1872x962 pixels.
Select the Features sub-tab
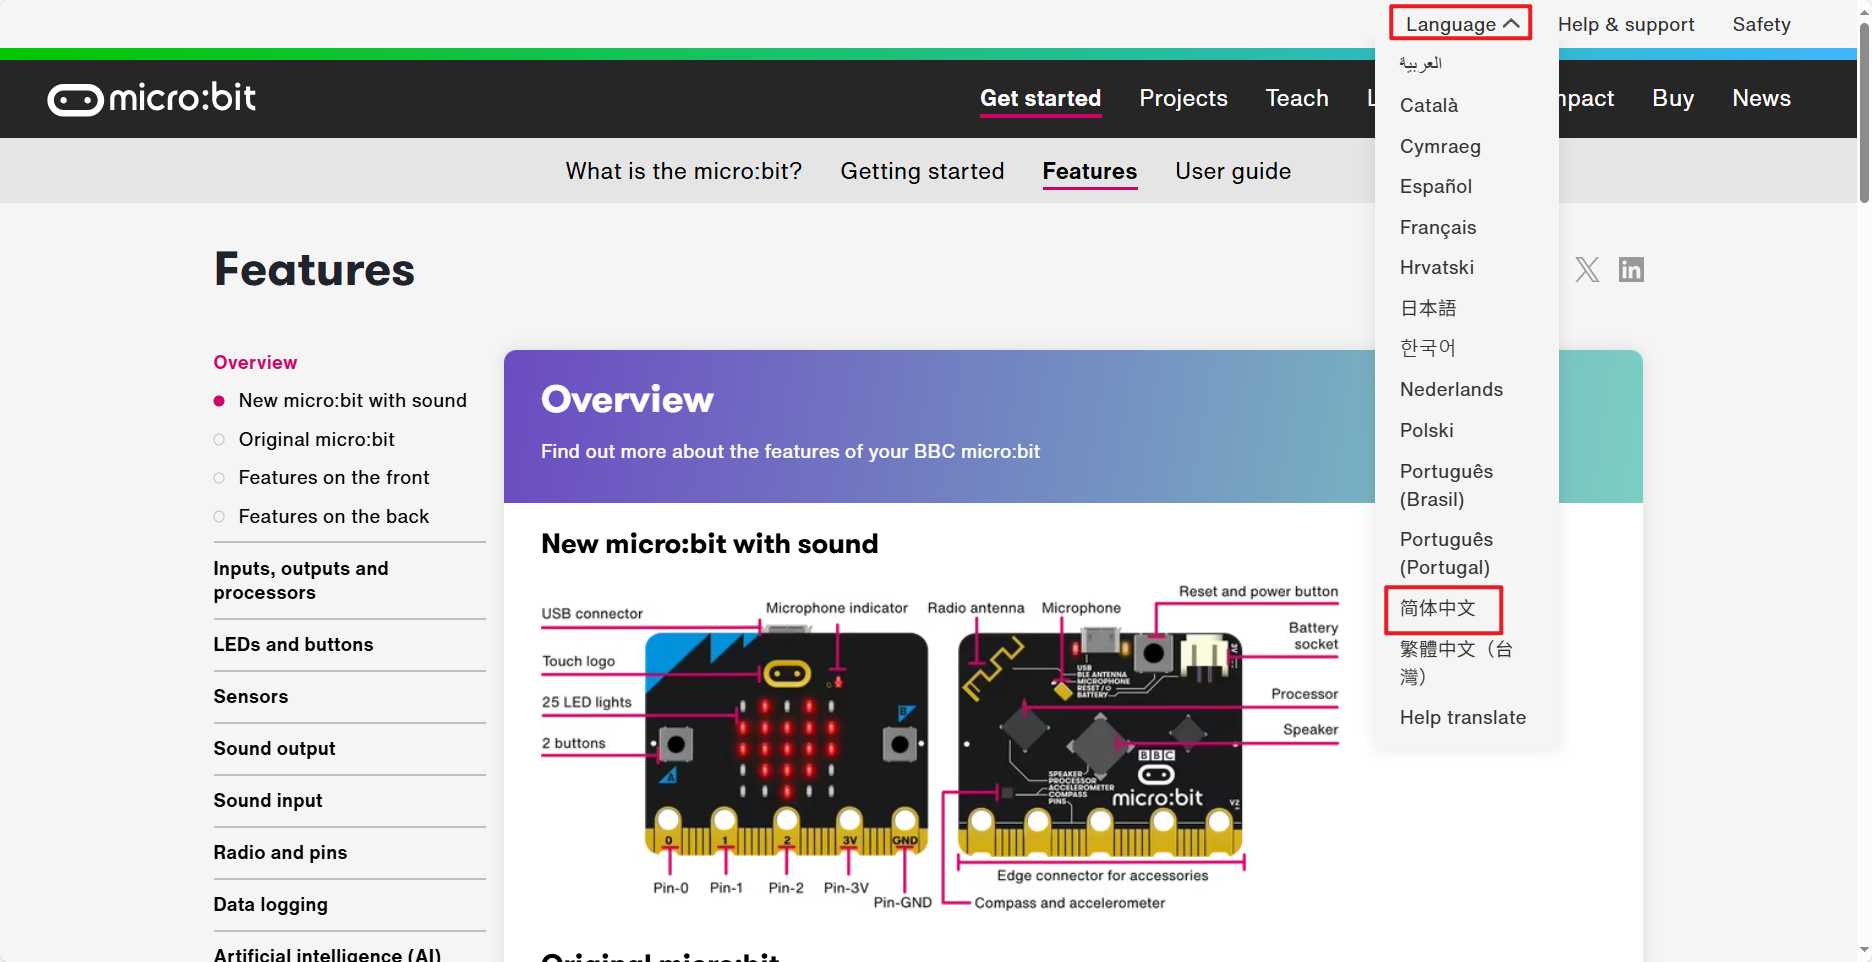(x=1089, y=171)
